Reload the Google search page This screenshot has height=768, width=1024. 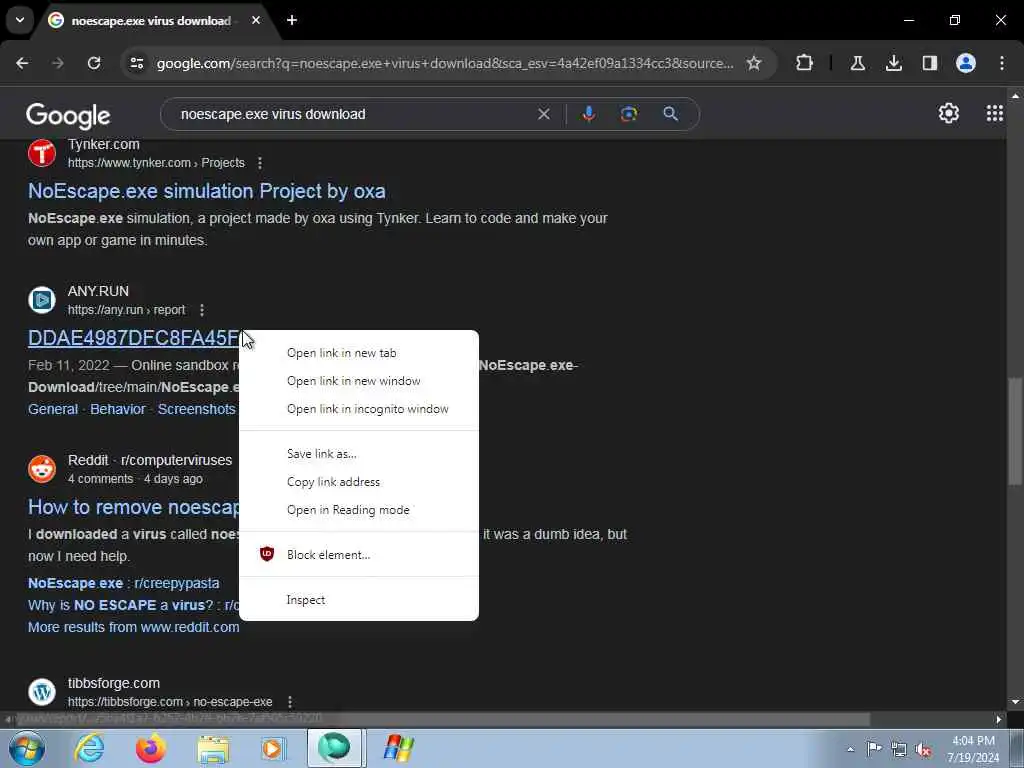point(94,63)
